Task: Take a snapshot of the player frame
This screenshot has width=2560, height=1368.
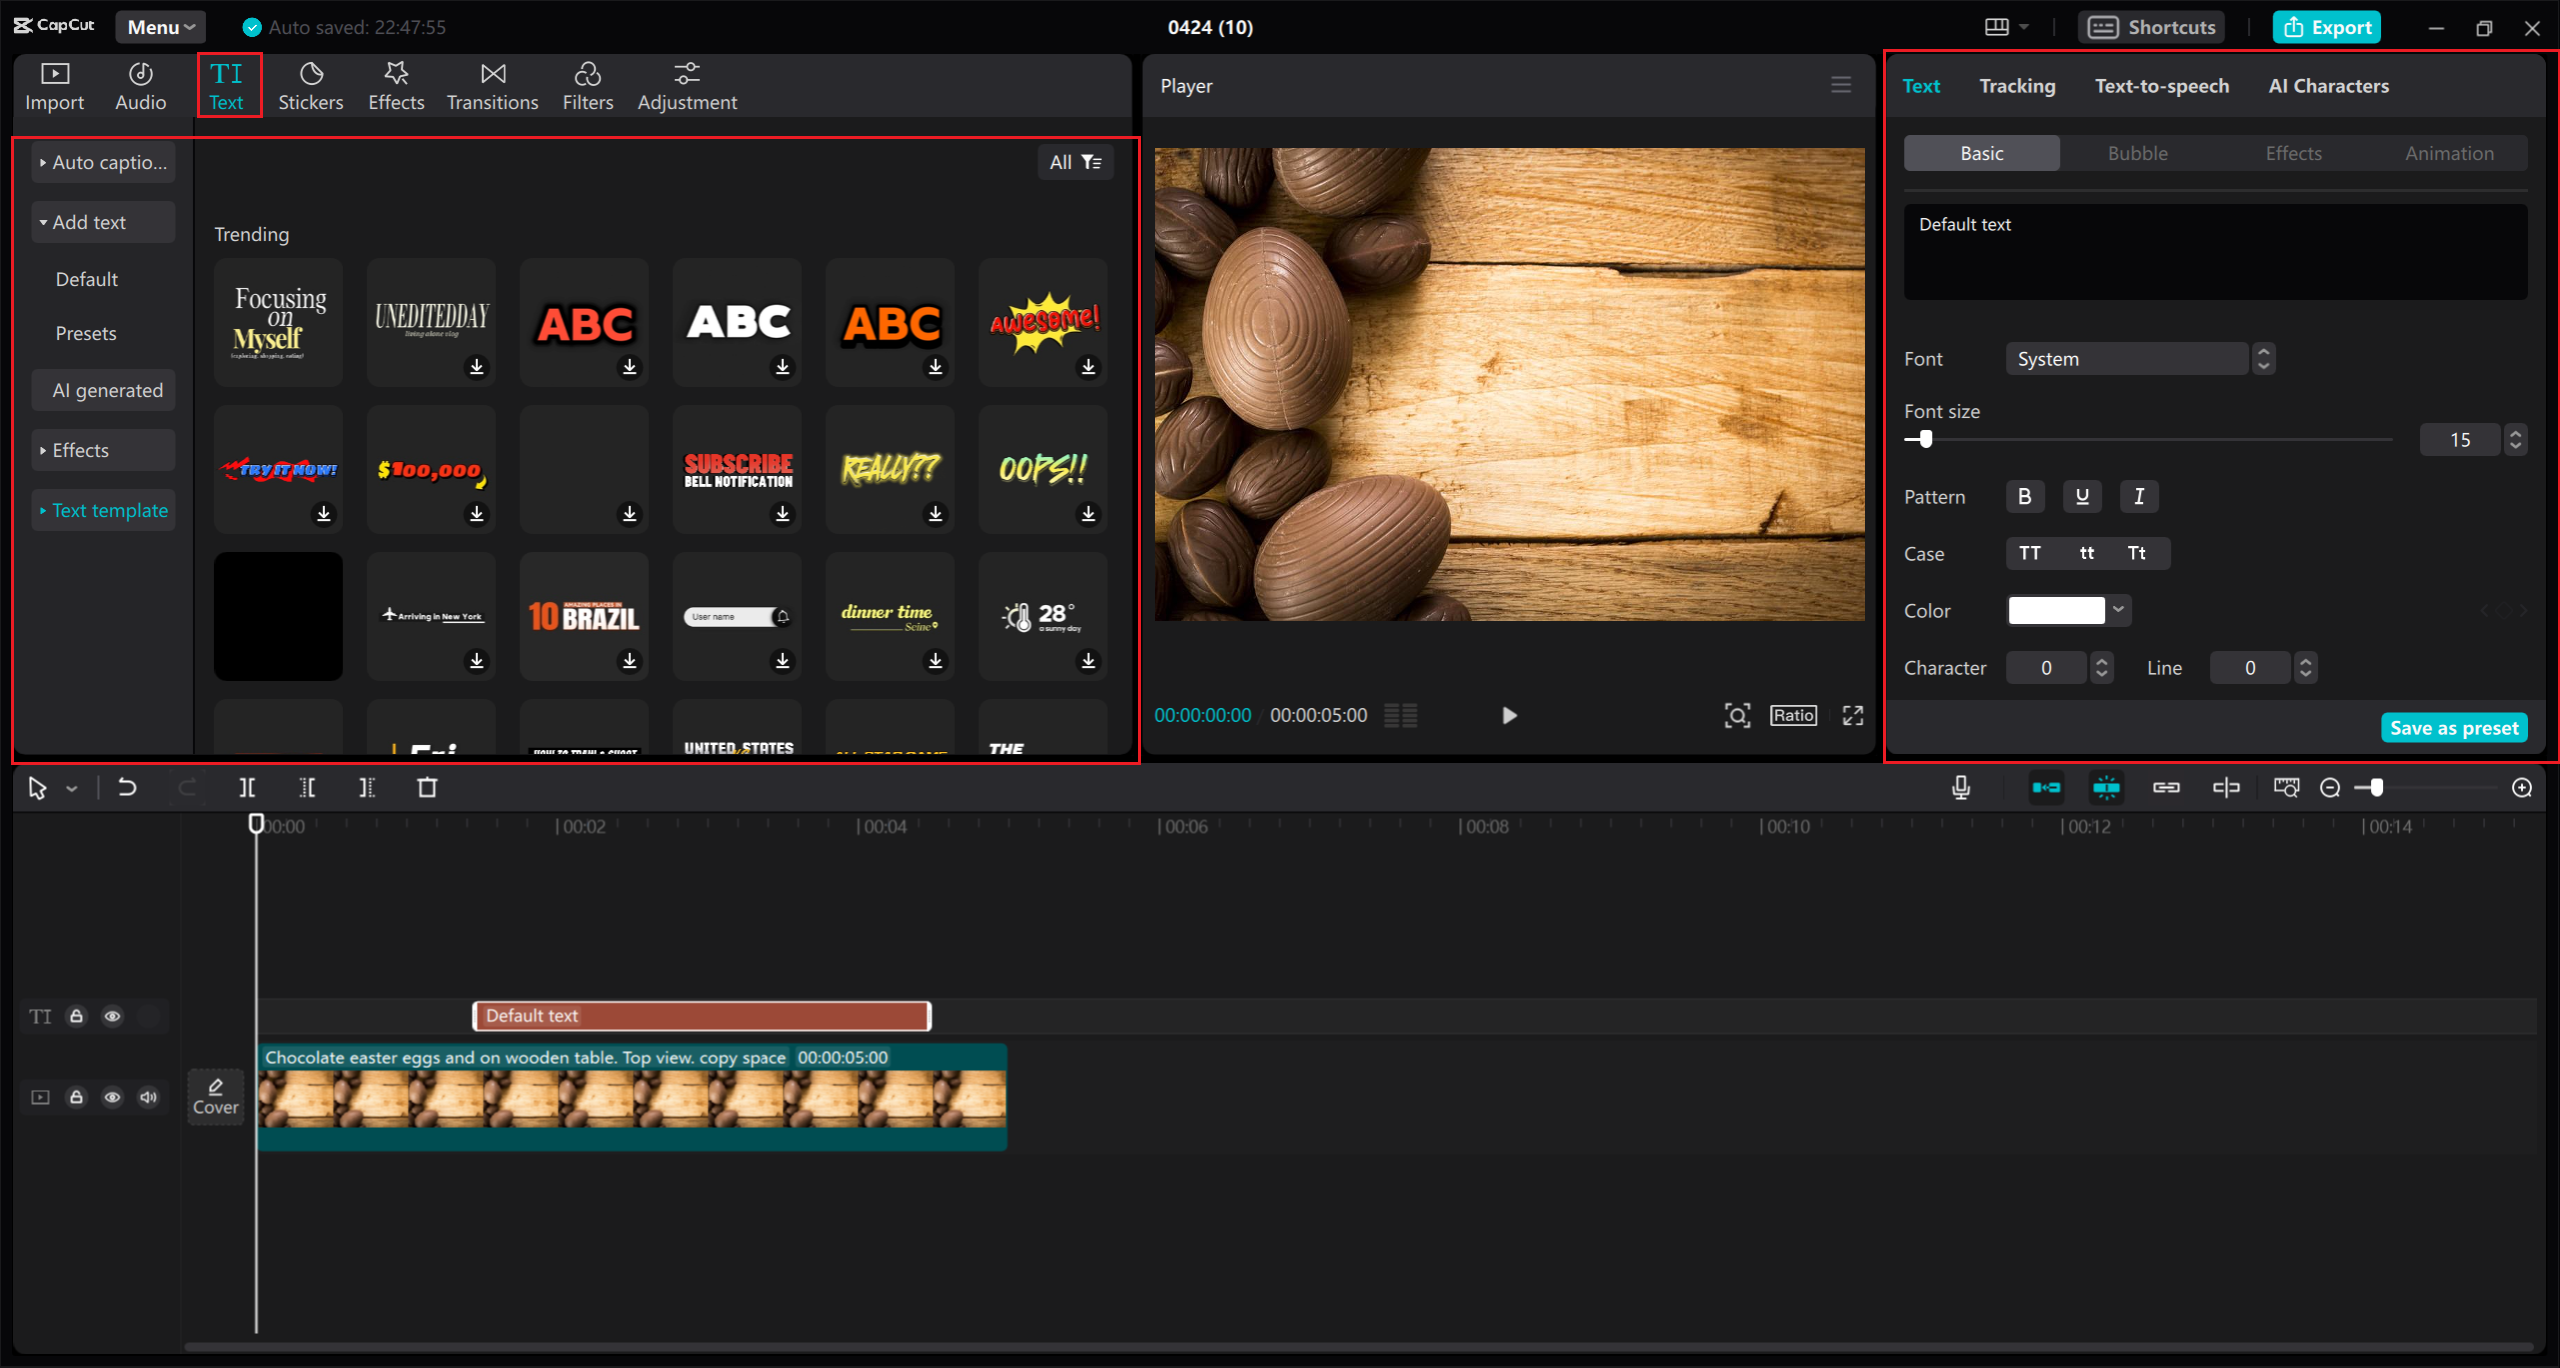Action: pyautogui.click(x=1738, y=715)
